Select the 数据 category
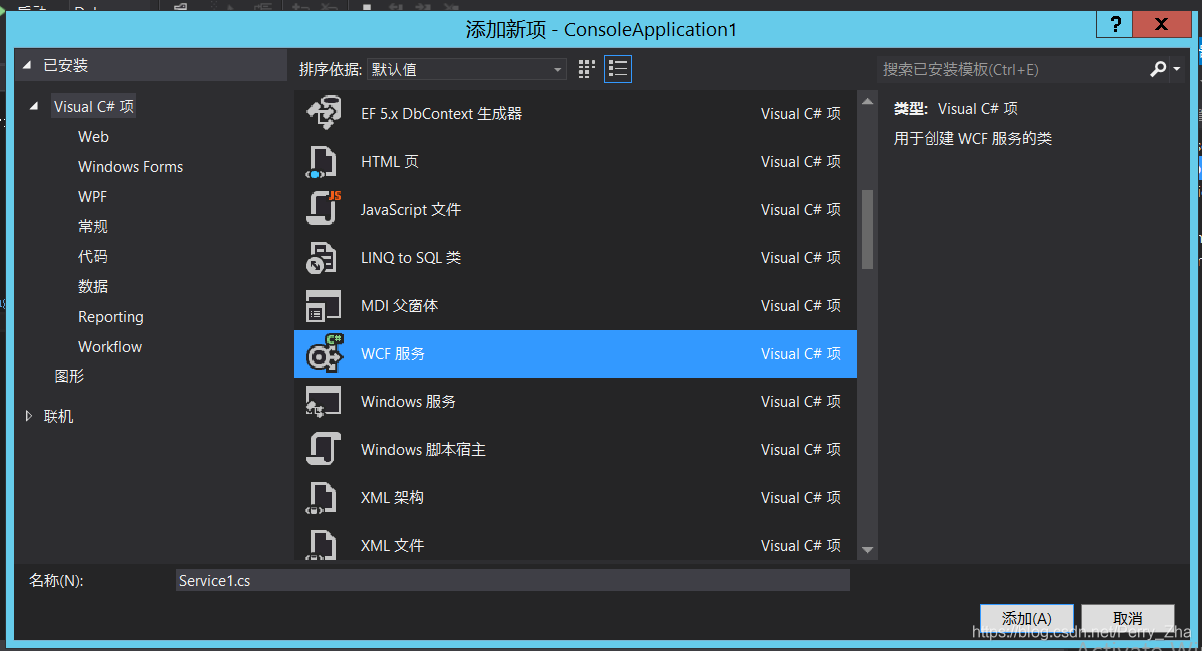The image size is (1202, 651). click(93, 287)
